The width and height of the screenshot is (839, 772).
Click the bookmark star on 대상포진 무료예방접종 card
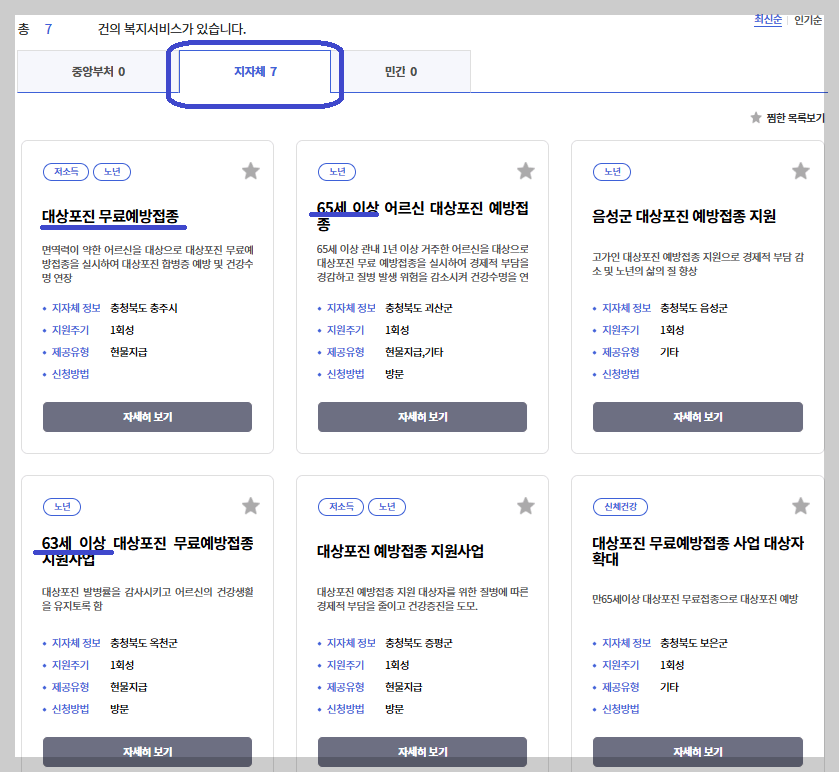(251, 171)
